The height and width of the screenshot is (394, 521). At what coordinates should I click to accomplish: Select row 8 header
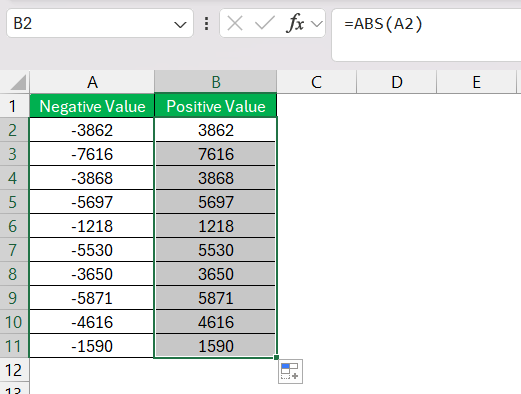[x=14, y=274]
